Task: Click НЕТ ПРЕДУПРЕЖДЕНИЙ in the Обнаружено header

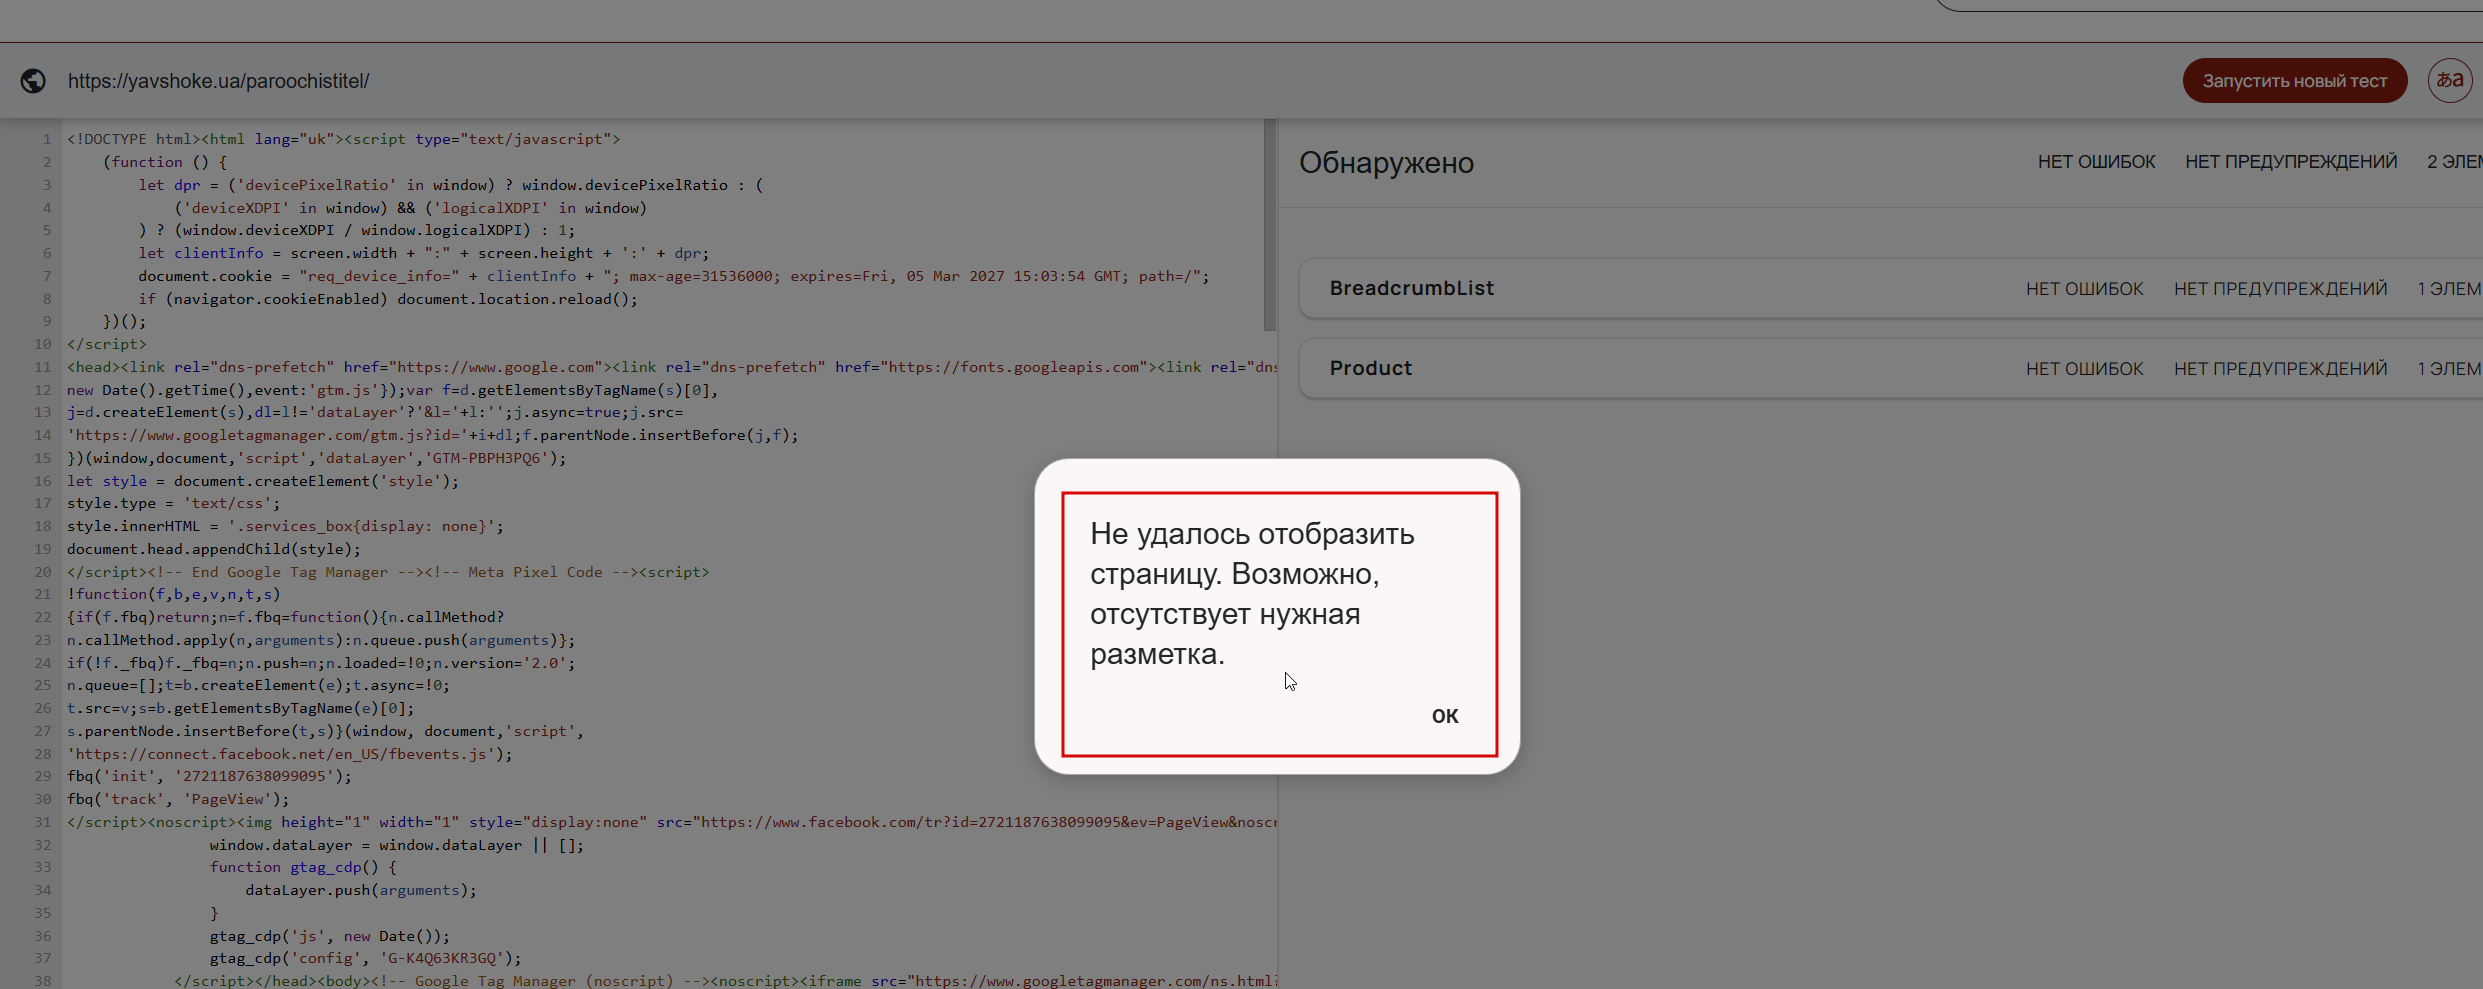Action: coord(2291,162)
